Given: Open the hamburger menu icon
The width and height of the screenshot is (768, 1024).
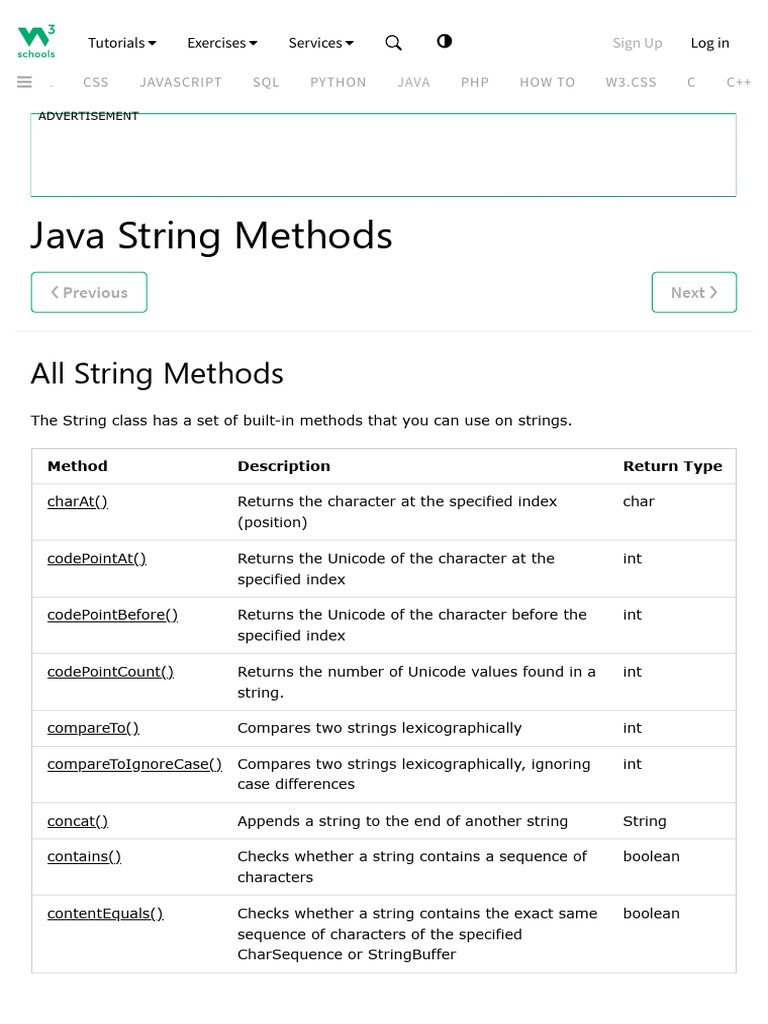Looking at the screenshot, I should click(25, 82).
